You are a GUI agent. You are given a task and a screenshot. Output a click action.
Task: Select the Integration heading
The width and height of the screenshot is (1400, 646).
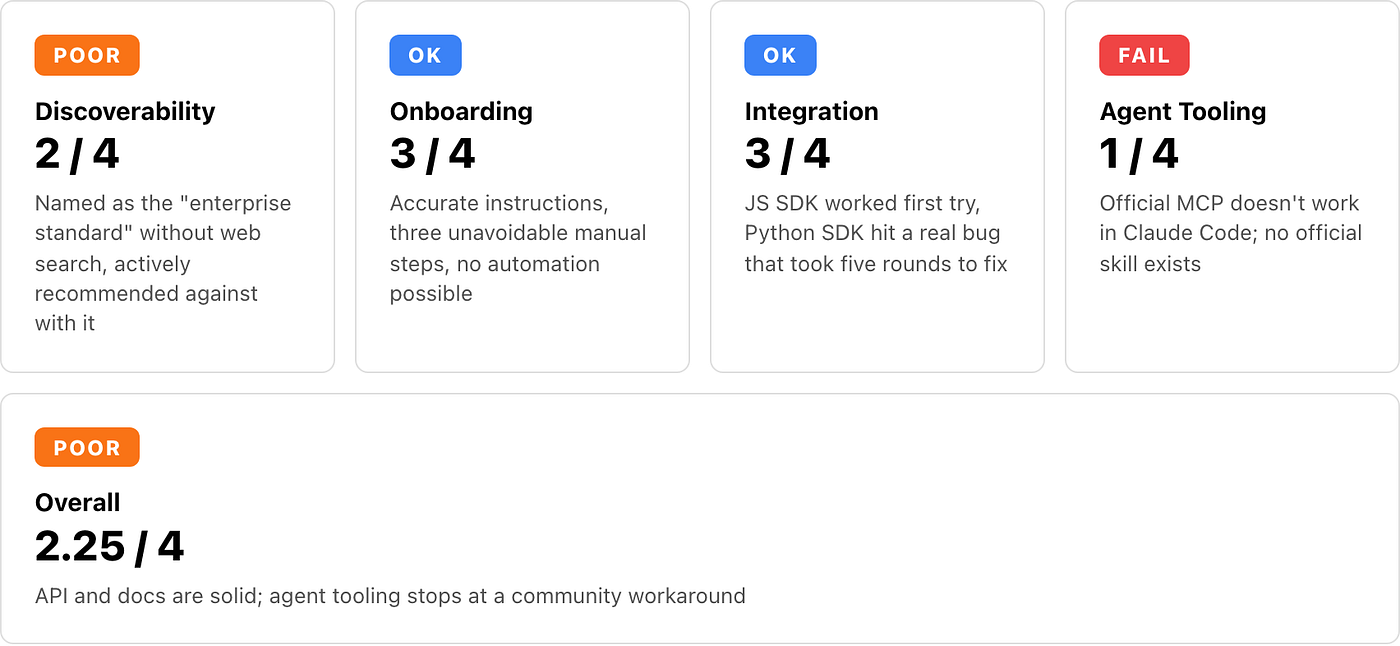[x=811, y=111]
